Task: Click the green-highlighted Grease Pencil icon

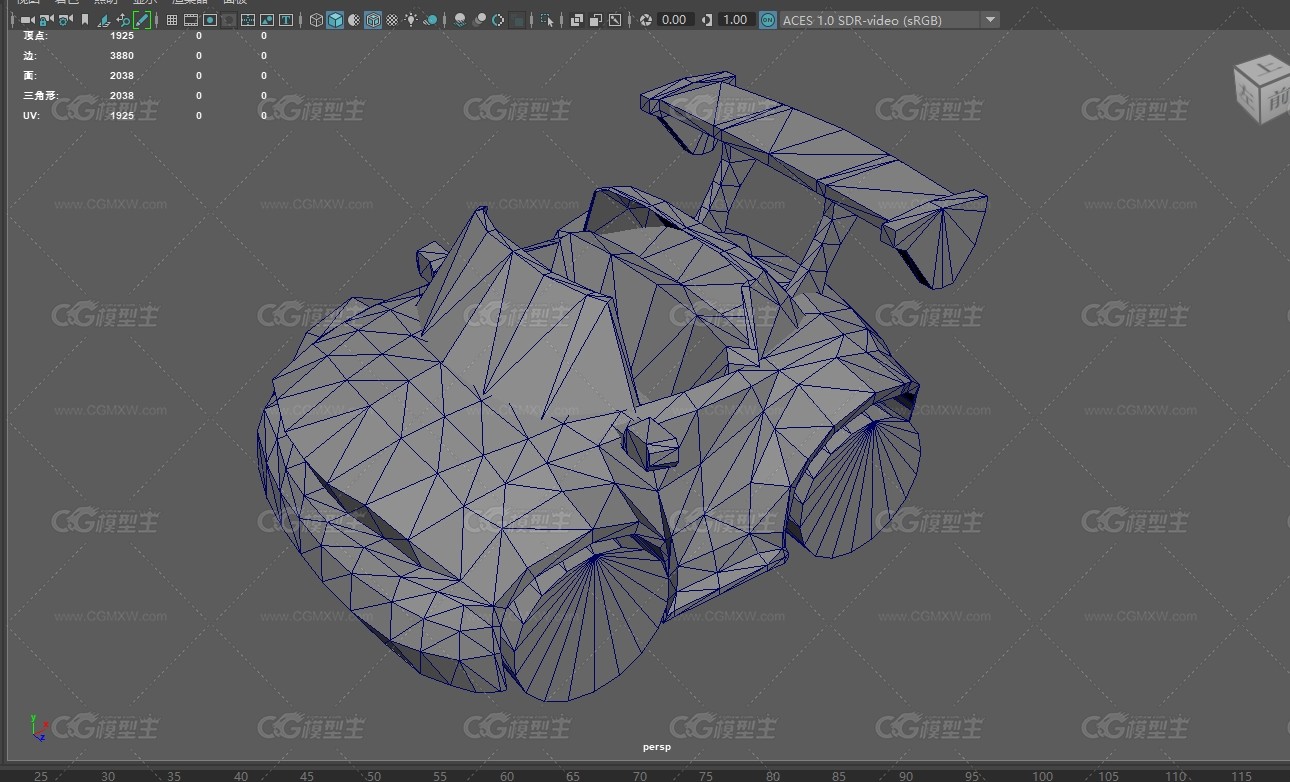Action: tap(142, 20)
